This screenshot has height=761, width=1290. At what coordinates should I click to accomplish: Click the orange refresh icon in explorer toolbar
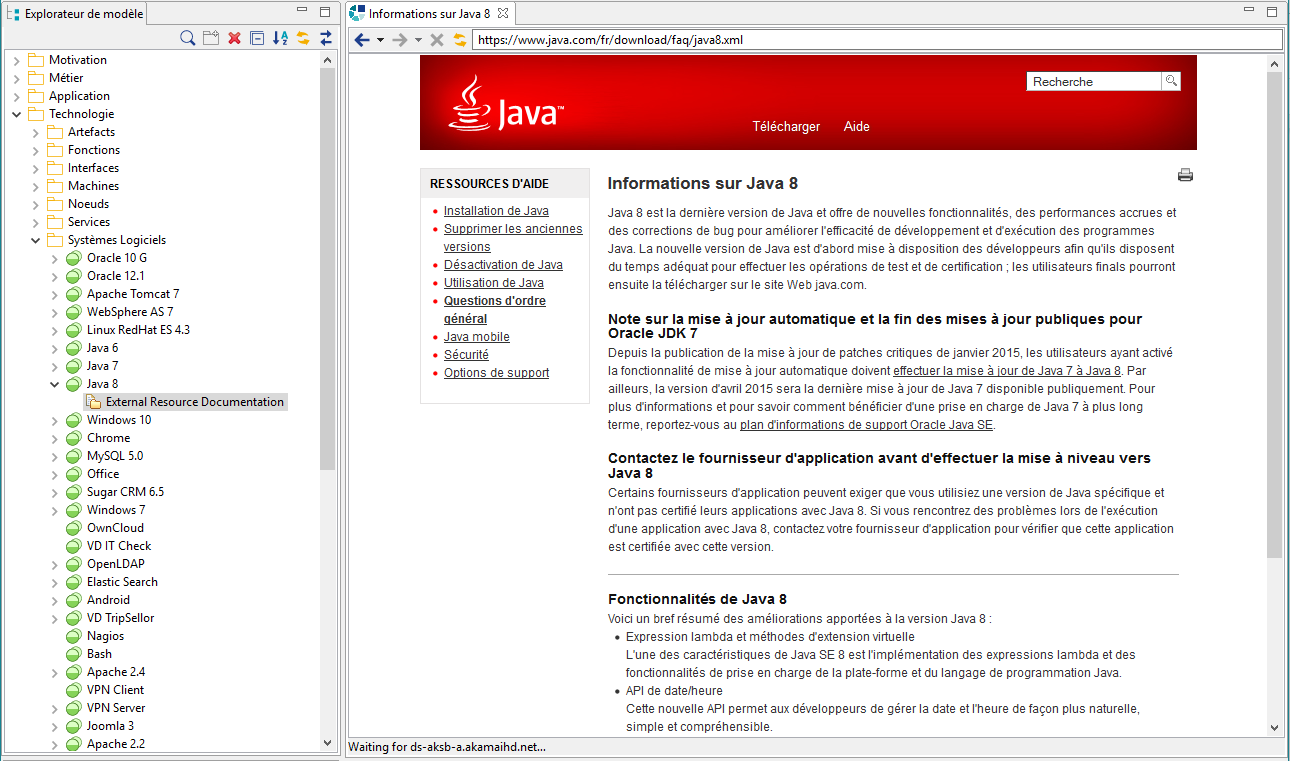point(303,38)
